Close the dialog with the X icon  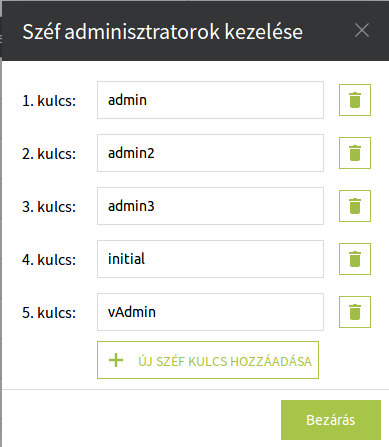(362, 31)
